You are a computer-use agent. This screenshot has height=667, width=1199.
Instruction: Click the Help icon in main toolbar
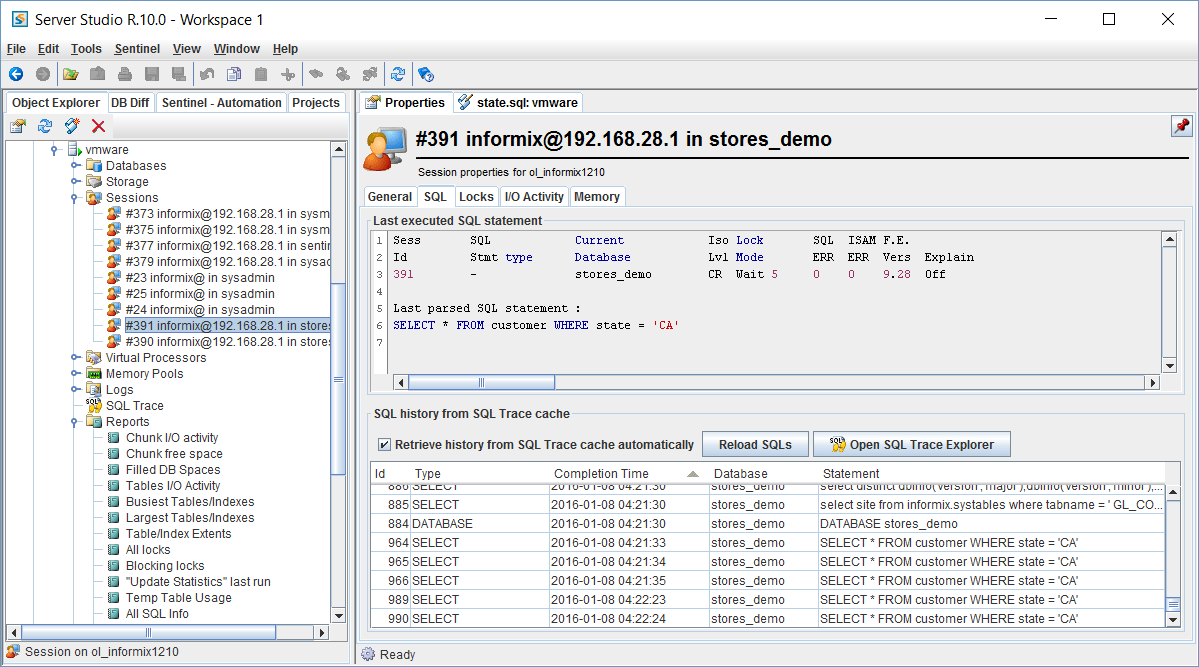425,74
